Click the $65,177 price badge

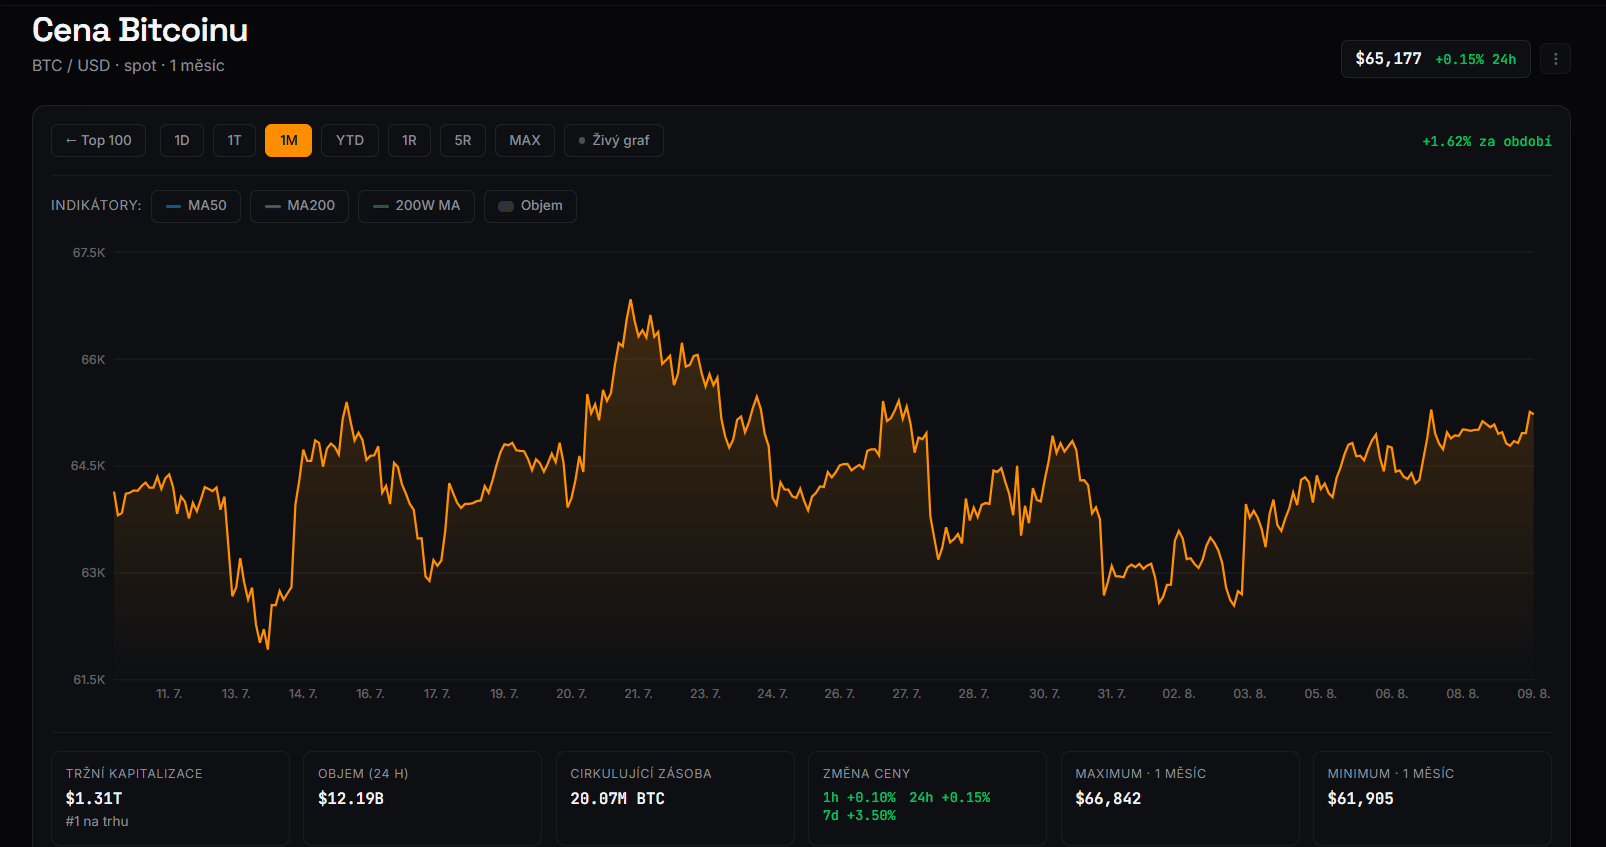pos(1436,59)
